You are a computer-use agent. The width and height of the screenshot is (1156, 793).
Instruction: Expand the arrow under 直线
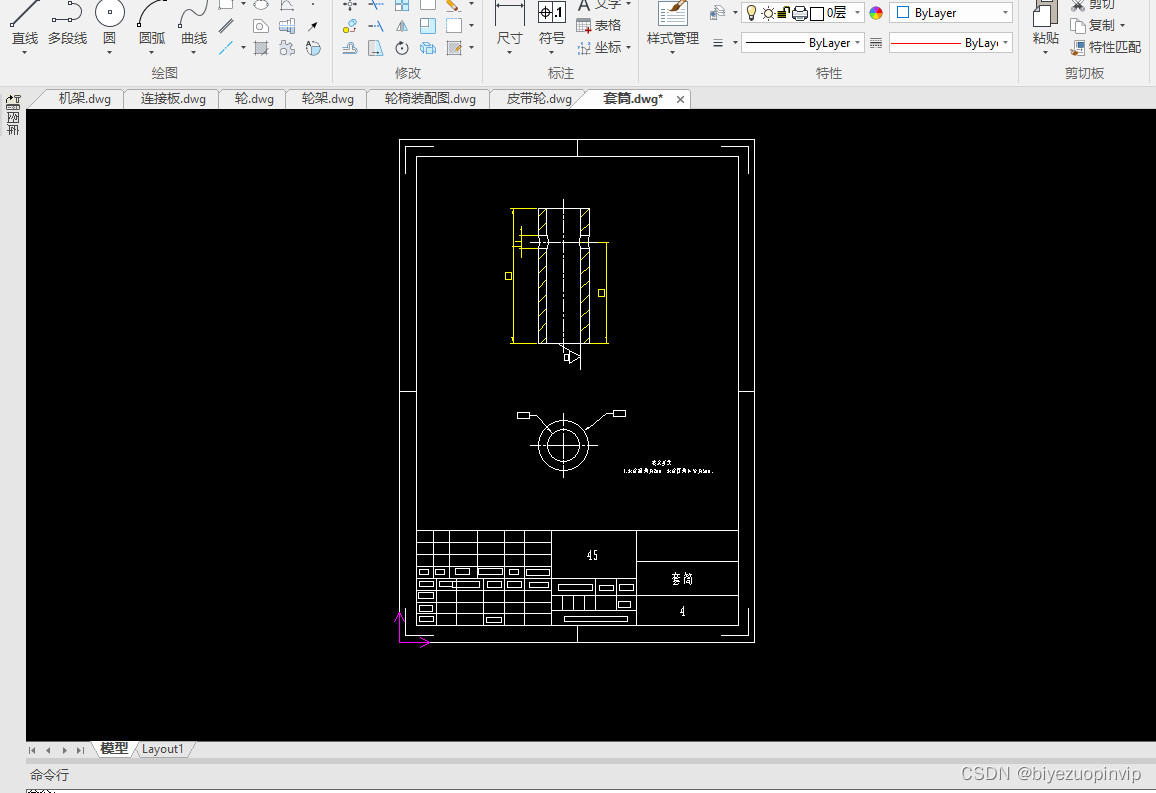point(24,53)
